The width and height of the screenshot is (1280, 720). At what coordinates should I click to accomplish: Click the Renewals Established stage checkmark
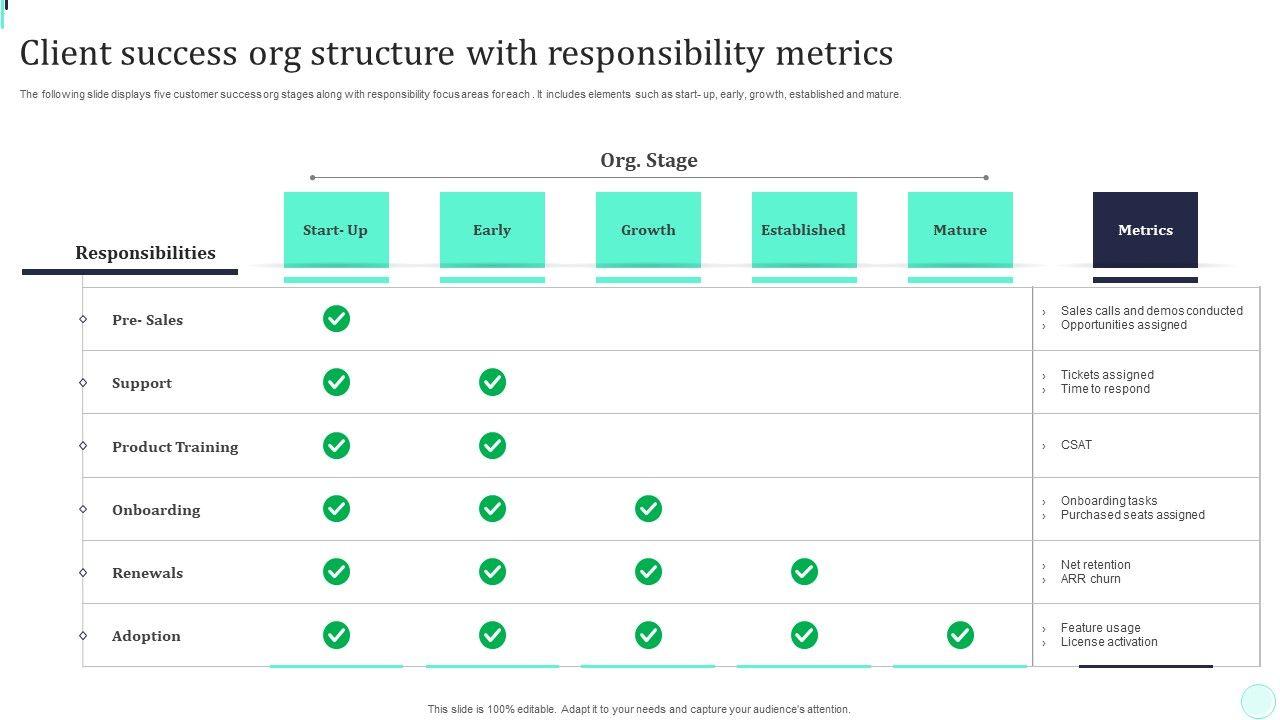[x=804, y=572]
